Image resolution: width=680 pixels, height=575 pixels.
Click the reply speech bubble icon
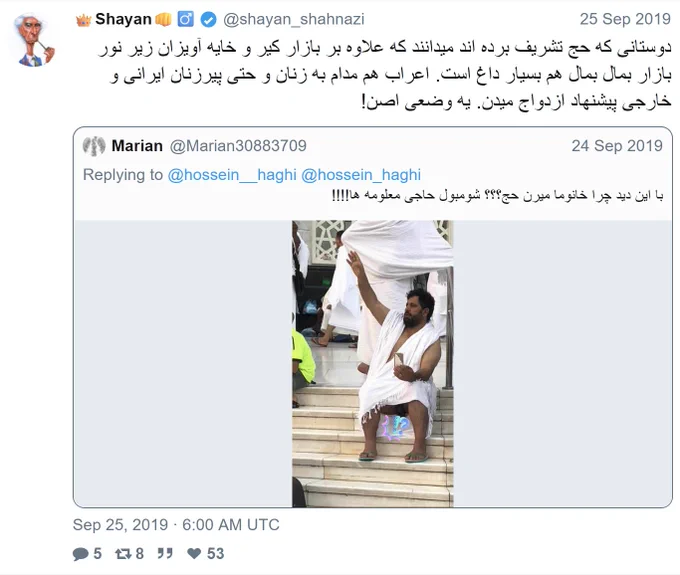80,554
